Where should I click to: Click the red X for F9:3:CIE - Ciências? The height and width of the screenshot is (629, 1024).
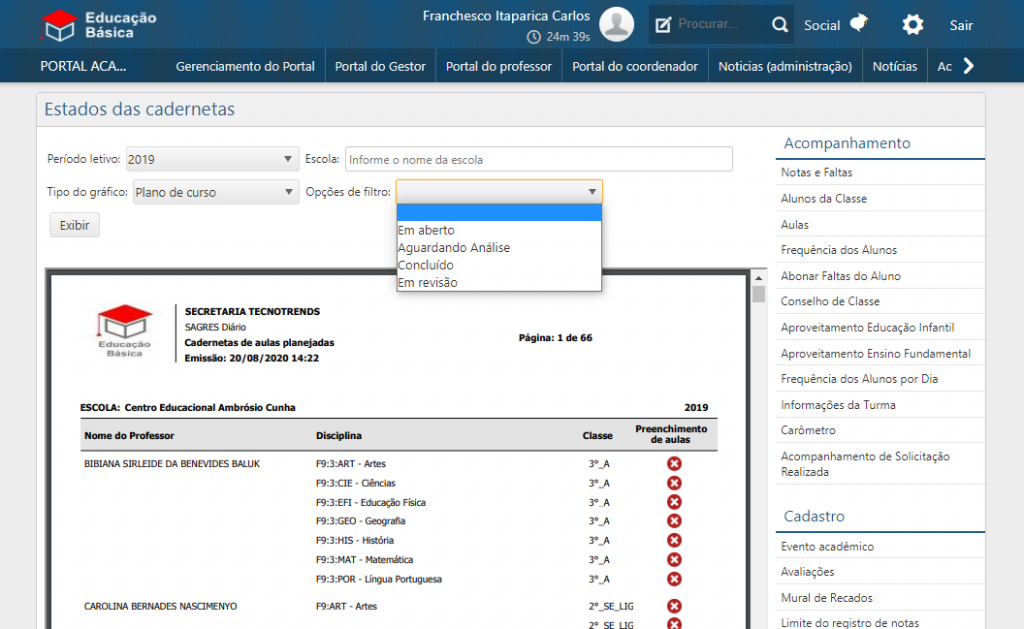pyautogui.click(x=674, y=483)
